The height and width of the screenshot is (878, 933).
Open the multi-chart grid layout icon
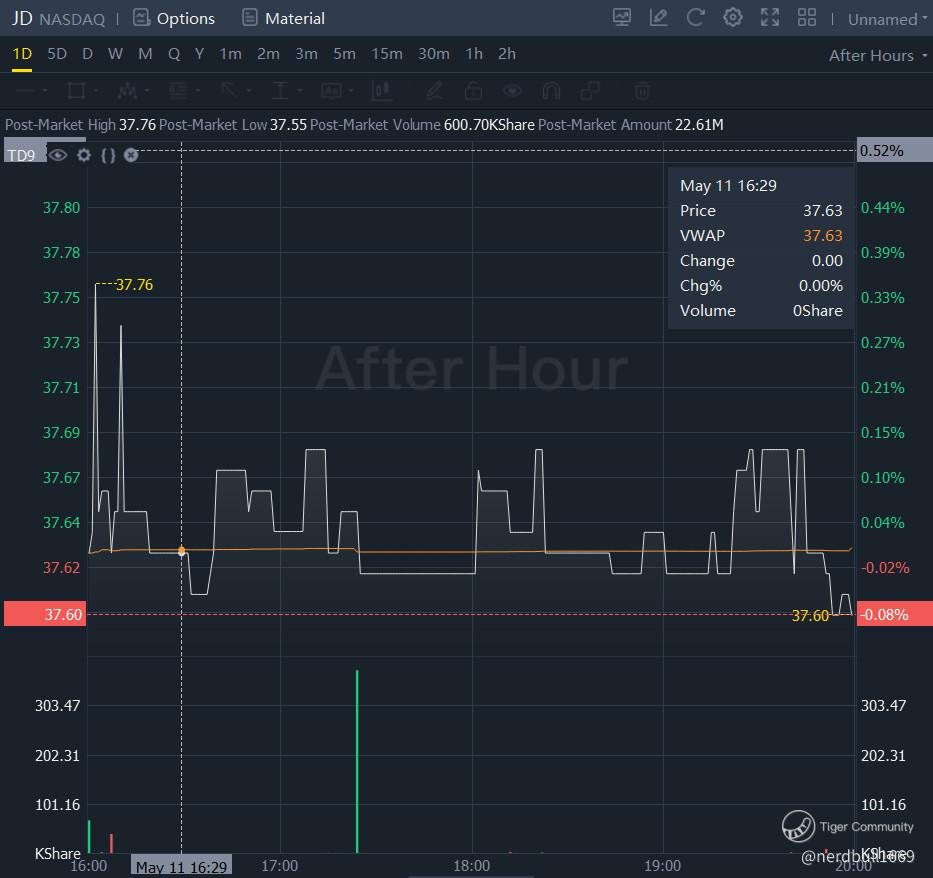pos(807,18)
